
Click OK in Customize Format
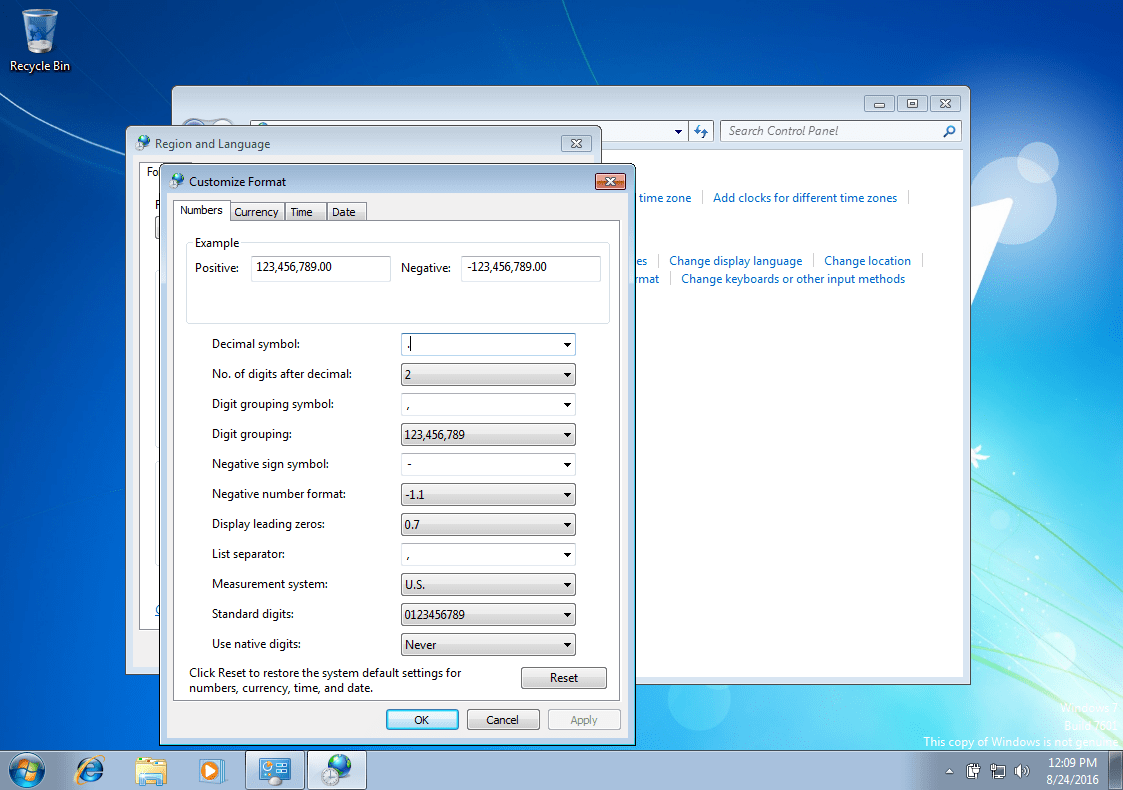(422, 720)
